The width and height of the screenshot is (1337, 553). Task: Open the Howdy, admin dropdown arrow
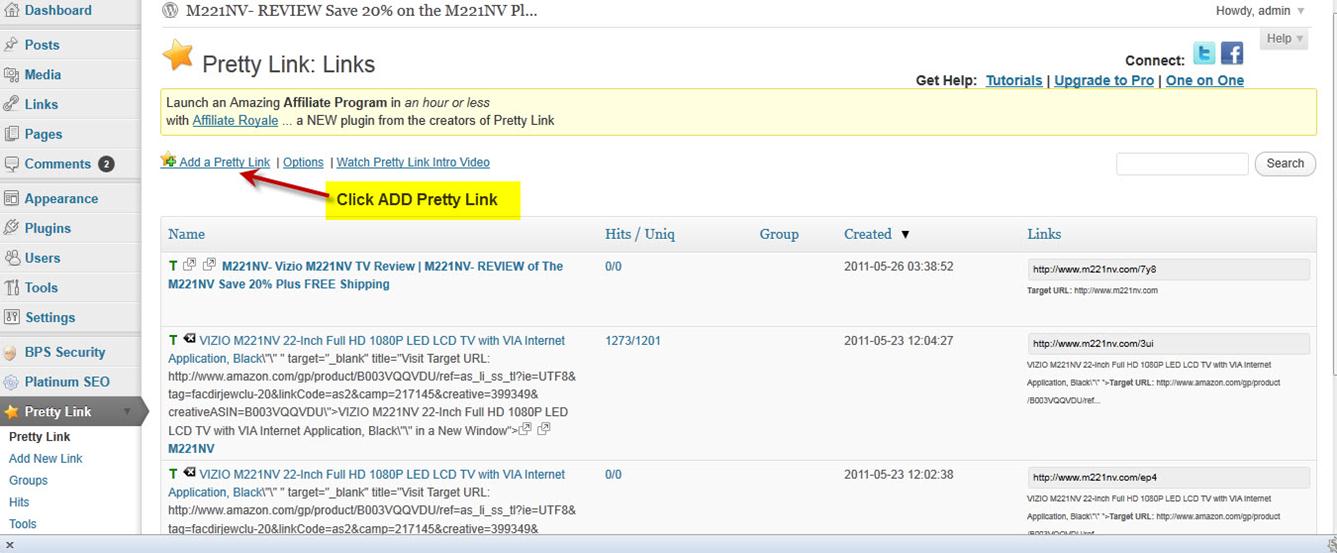(x=1301, y=11)
